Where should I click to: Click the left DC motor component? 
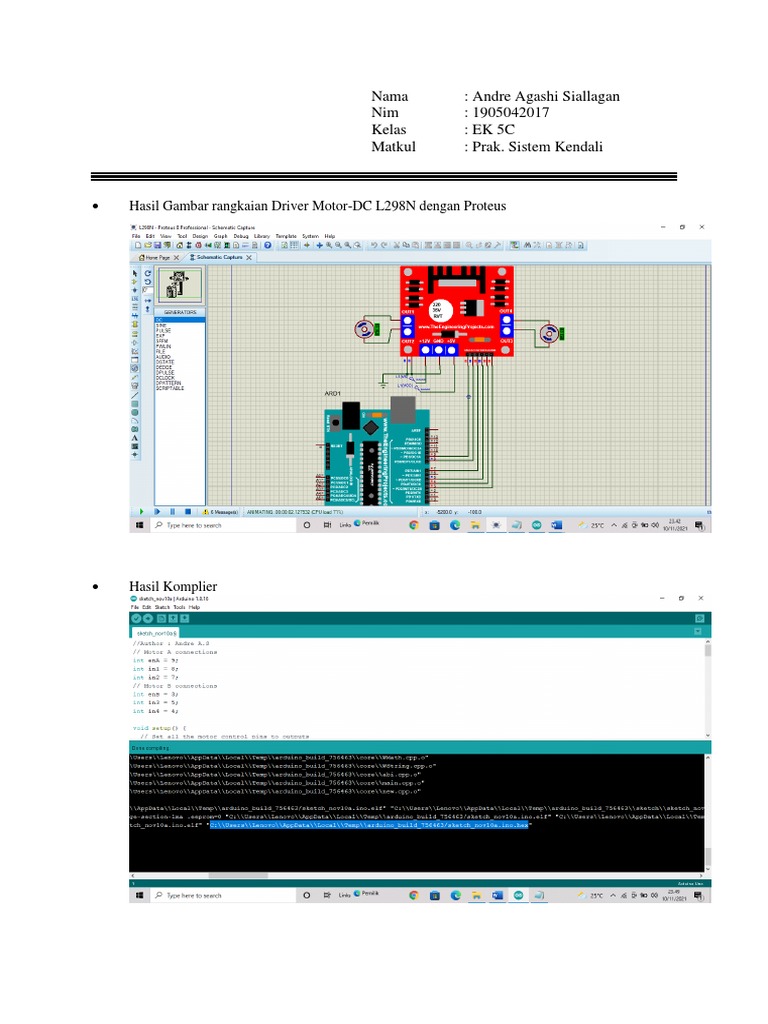tap(366, 329)
